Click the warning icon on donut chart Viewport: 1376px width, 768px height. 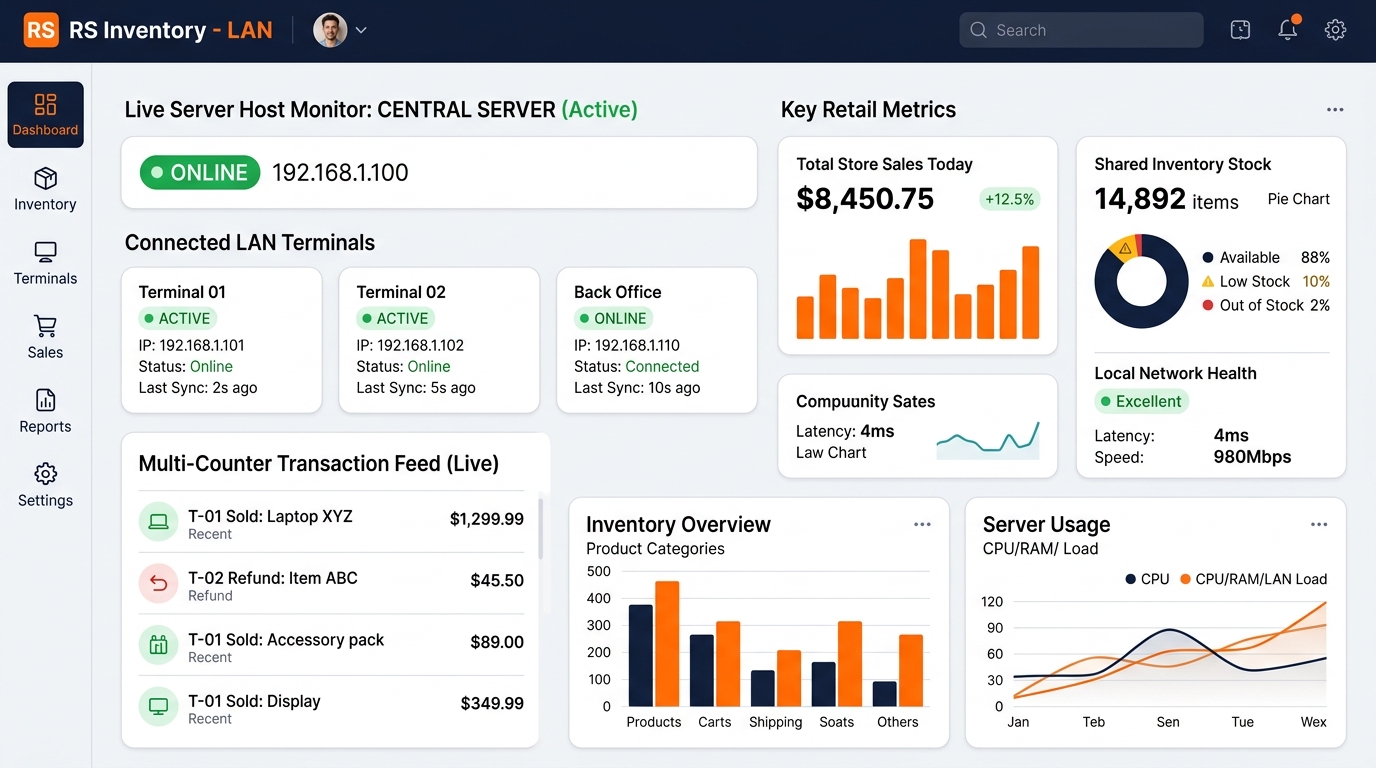click(1125, 248)
